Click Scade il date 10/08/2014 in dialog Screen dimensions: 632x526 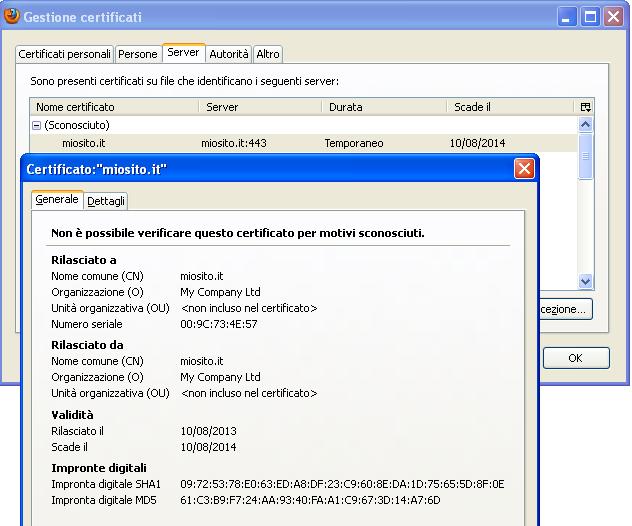click(x=208, y=447)
